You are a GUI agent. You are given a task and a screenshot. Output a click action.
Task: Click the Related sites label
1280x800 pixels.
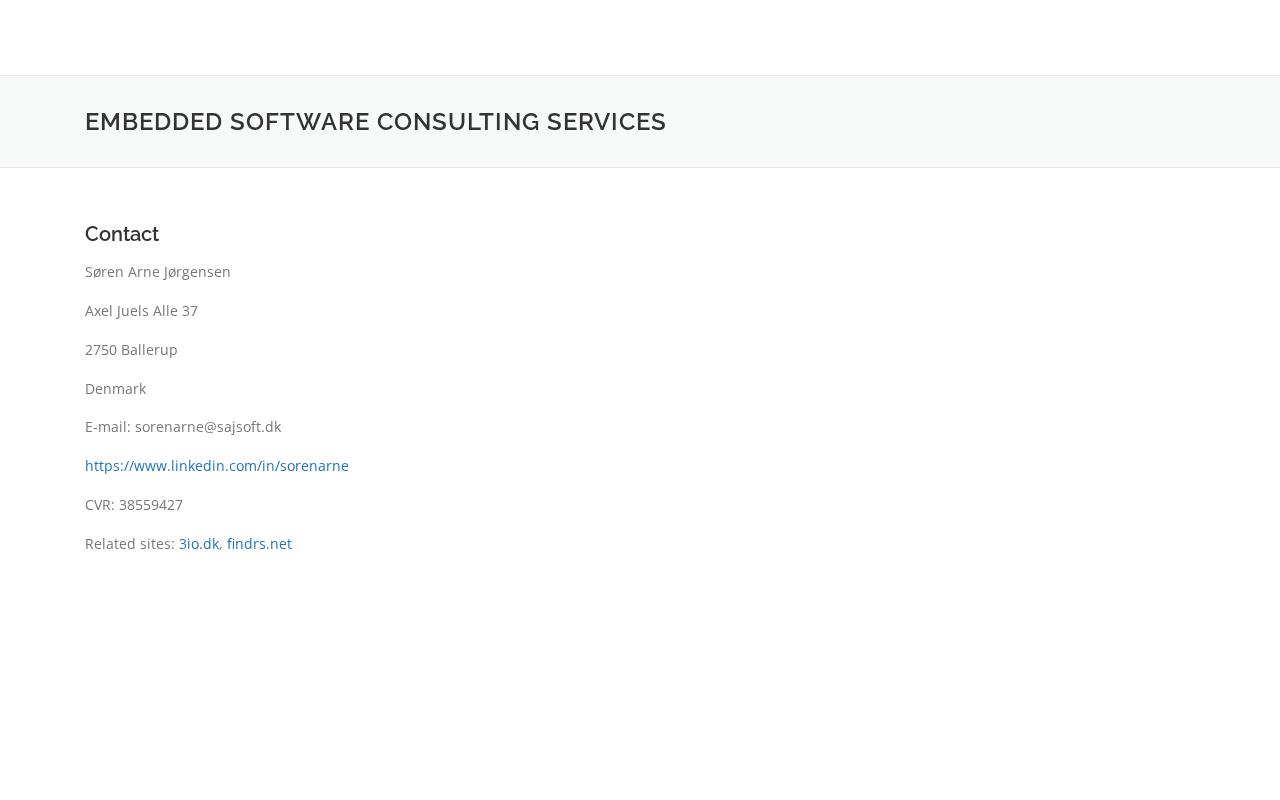click(129, 544)
